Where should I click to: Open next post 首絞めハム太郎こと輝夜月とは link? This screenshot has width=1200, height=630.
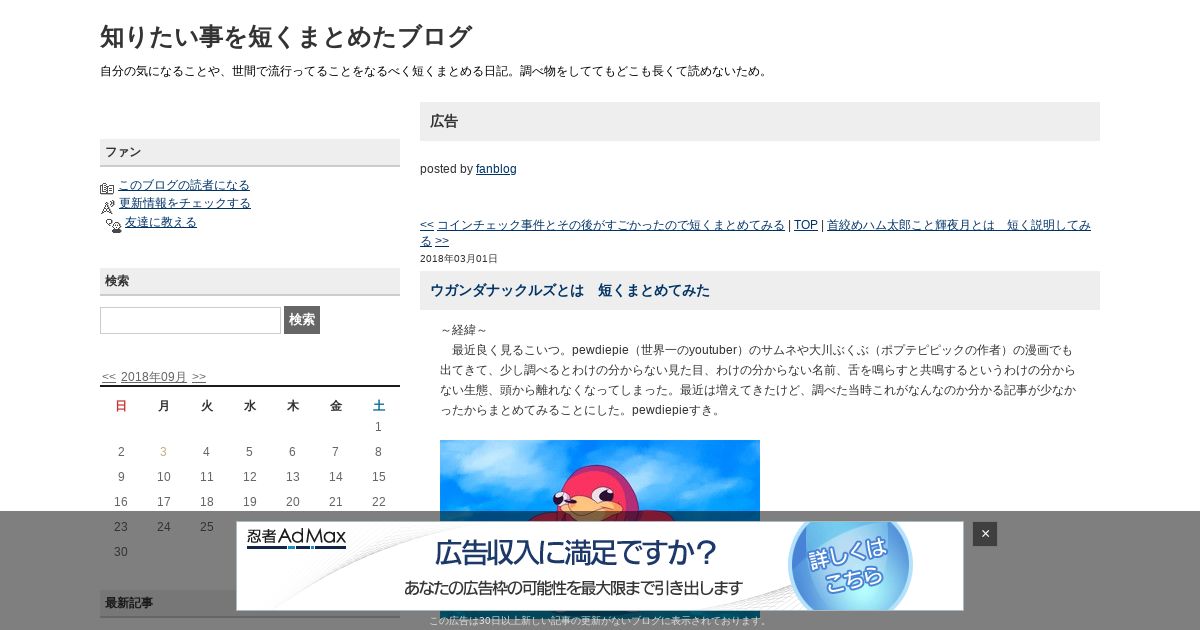pyautogui.click(x=755, y=233)
